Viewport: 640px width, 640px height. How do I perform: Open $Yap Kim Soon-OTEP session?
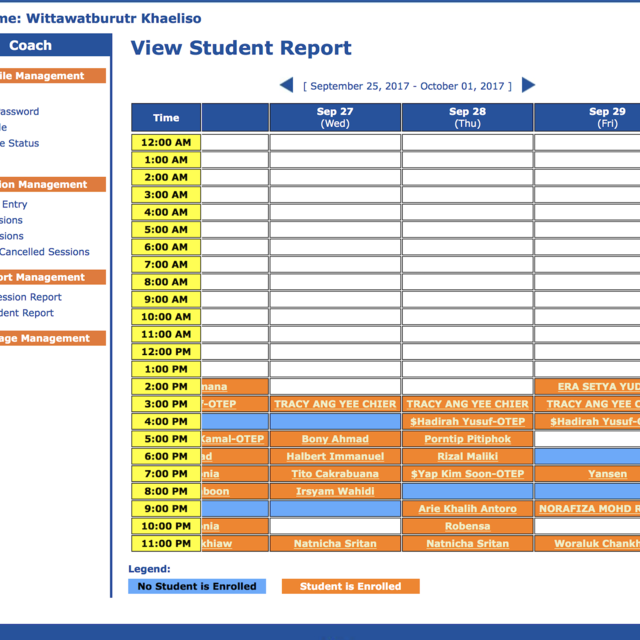pyautogui.click(x=467, y=474)
